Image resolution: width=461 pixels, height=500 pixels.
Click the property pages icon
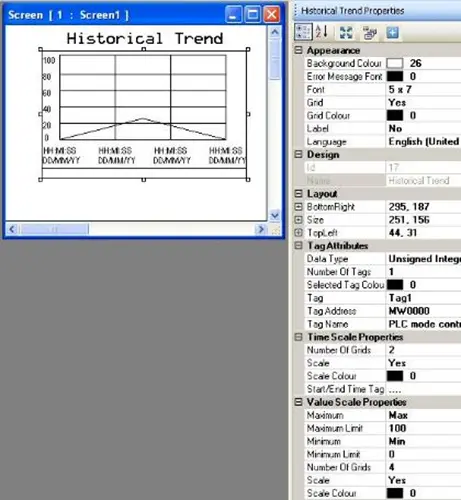click(x=369, y=33)
